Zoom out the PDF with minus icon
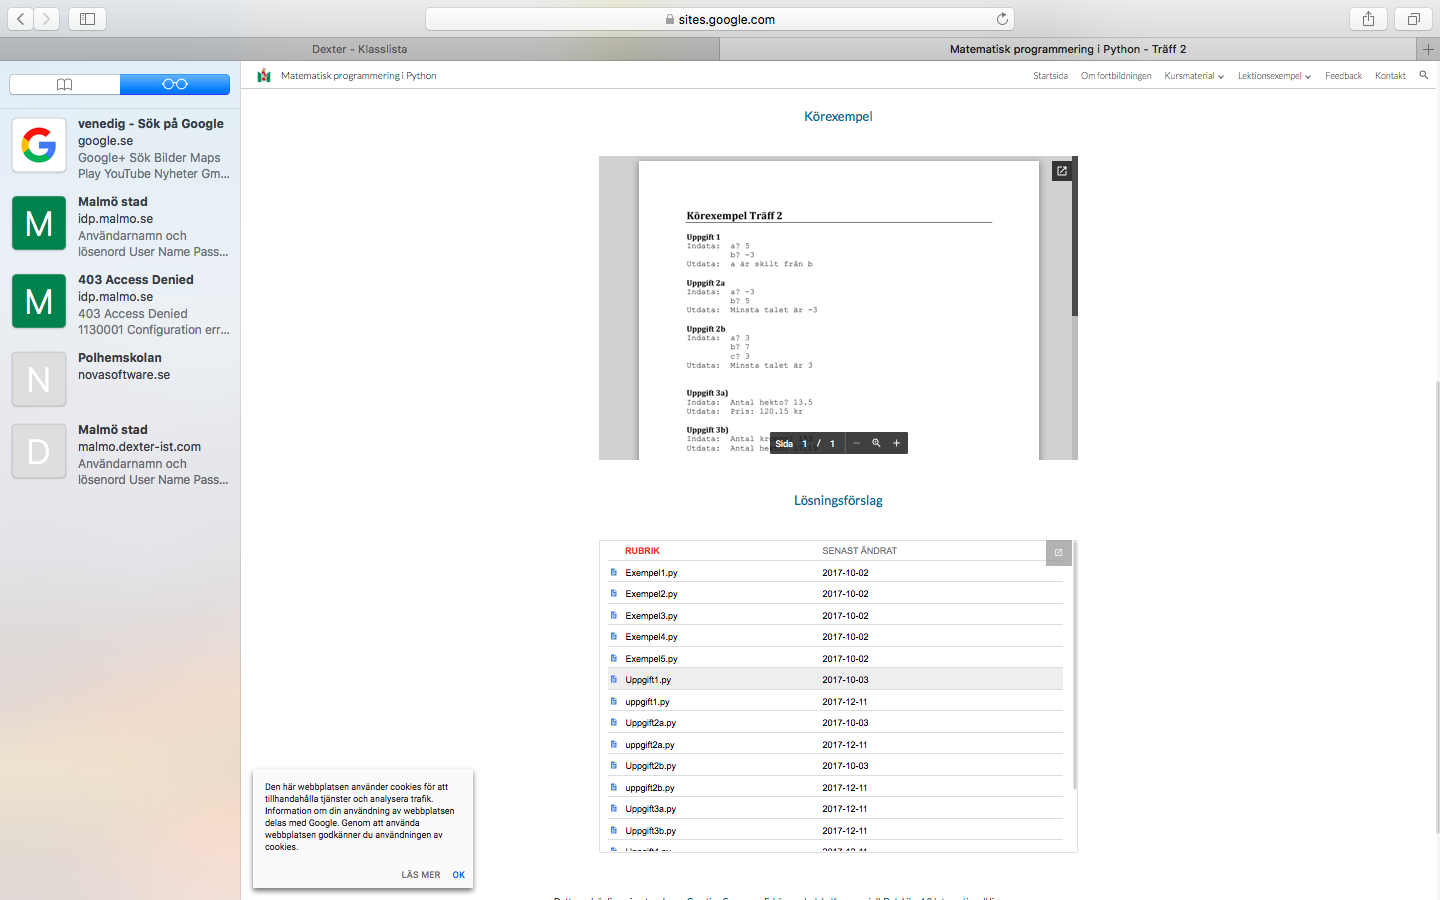1440x900 pixels. [x=856, y=443]
